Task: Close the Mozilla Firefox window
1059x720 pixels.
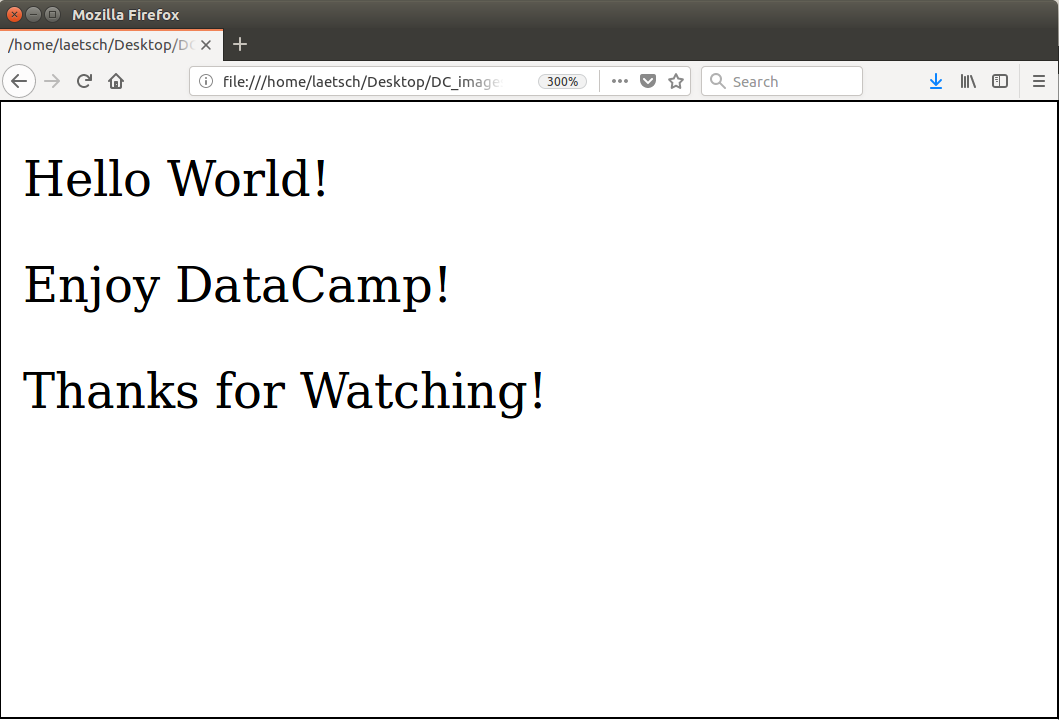Action: [14, 14]
